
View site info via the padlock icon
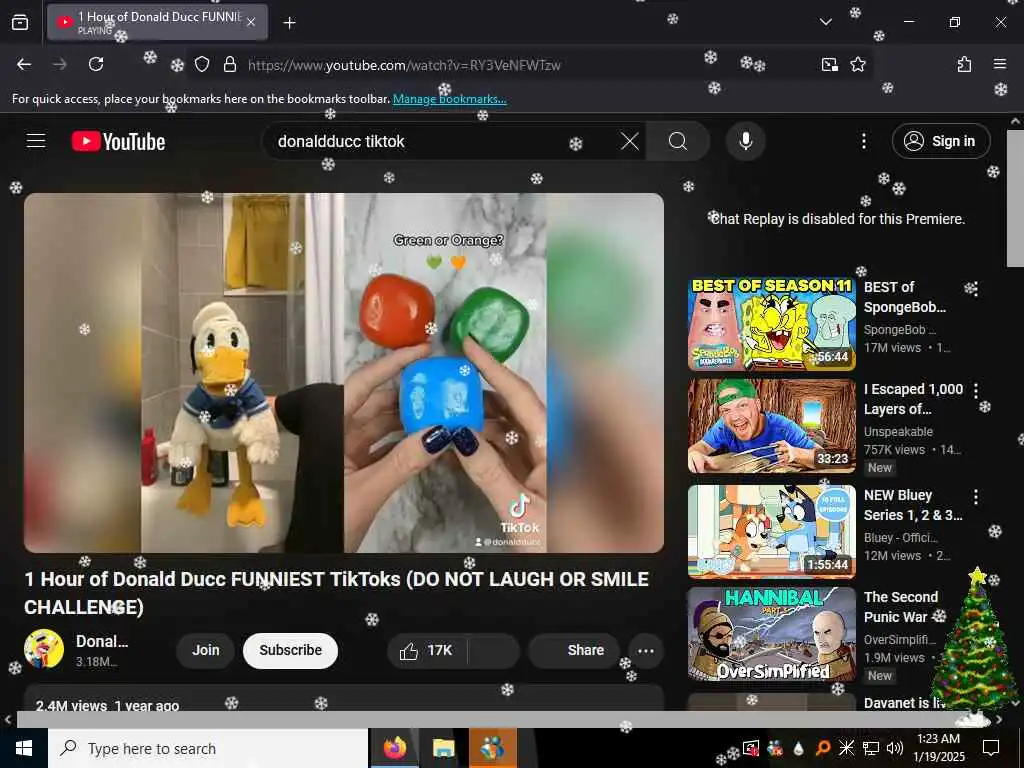click(230, 65)
